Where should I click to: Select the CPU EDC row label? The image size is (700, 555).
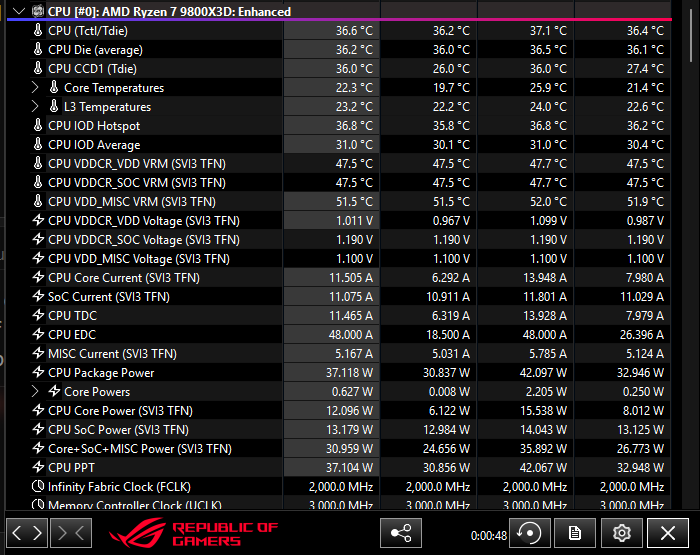[x=72, y=334]
